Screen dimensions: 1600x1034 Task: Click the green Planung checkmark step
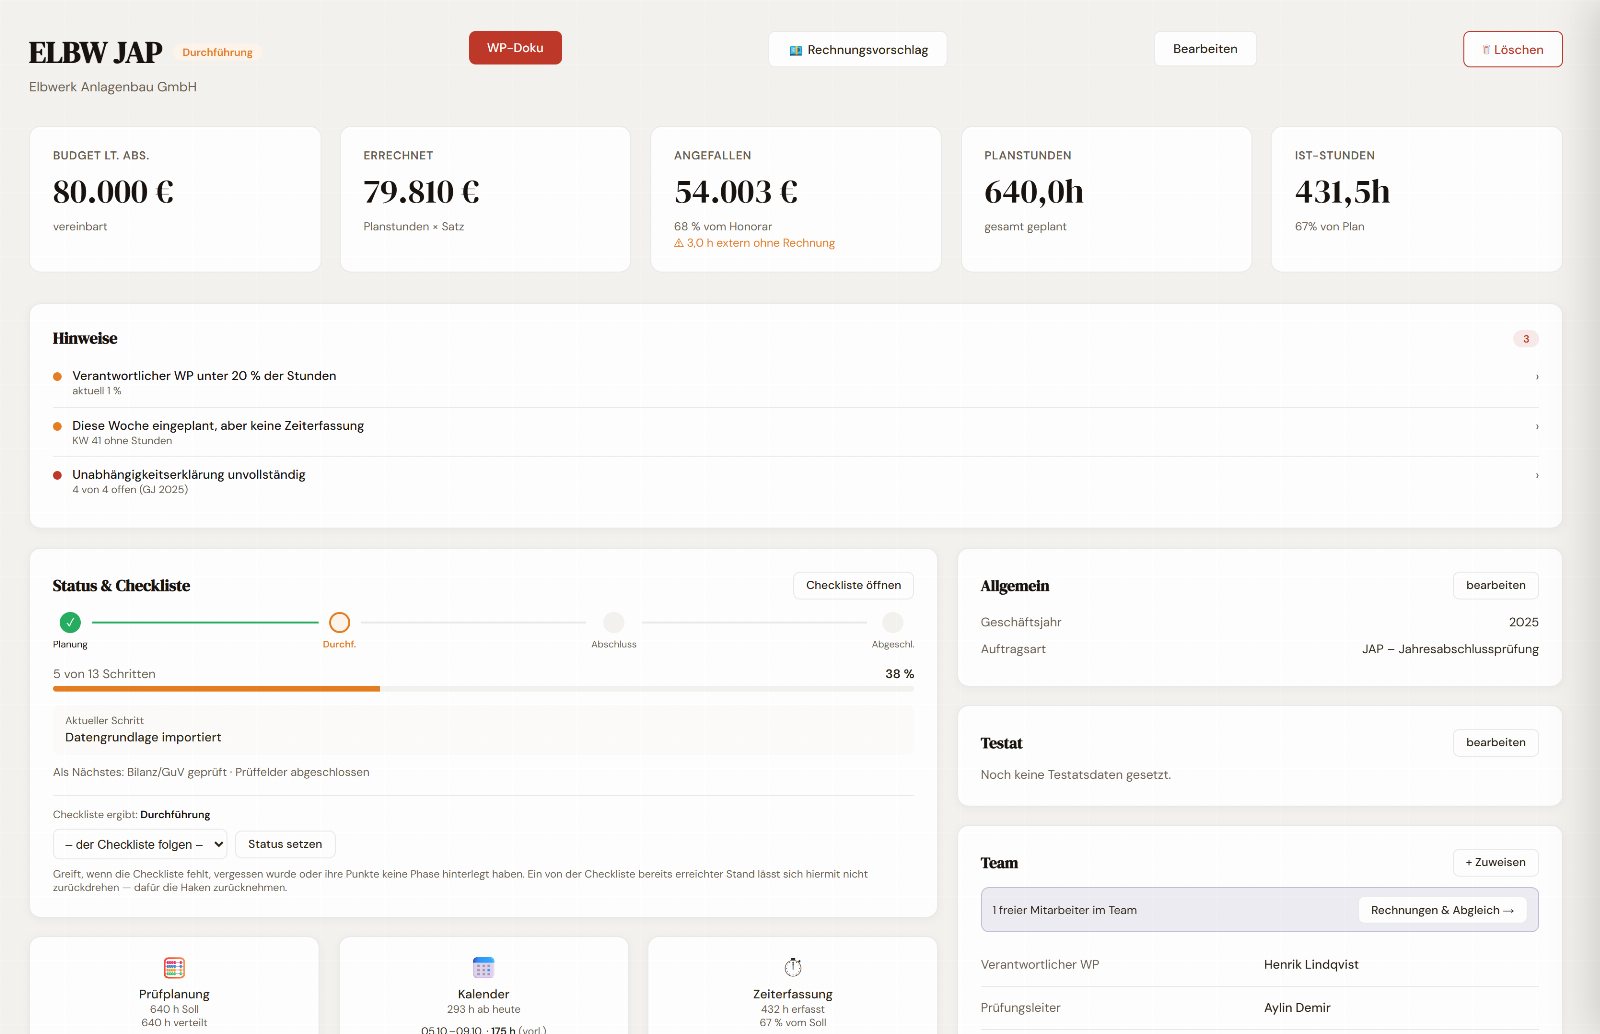pos(70,622)
